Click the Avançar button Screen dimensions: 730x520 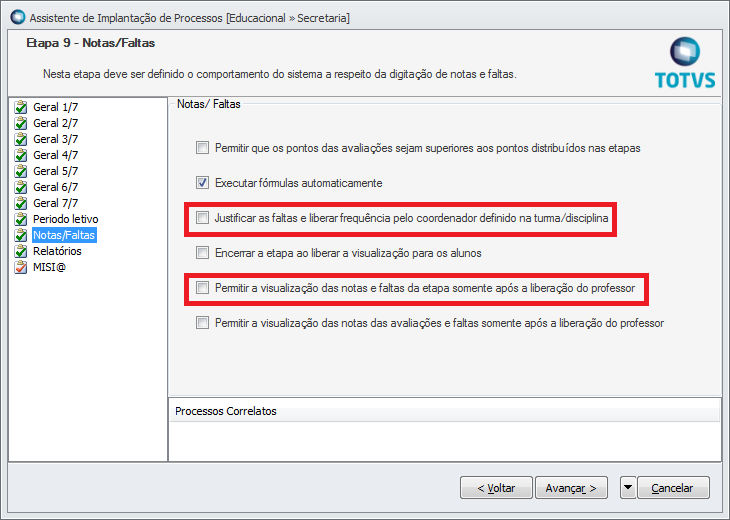(571, 487)
